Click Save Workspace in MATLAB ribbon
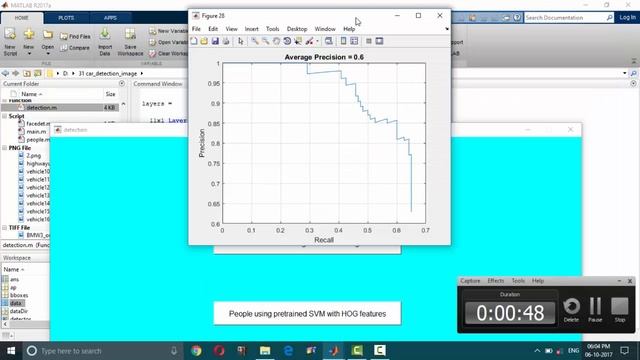The width and height of the screenshot is (640, 360). tap(130, 42)
